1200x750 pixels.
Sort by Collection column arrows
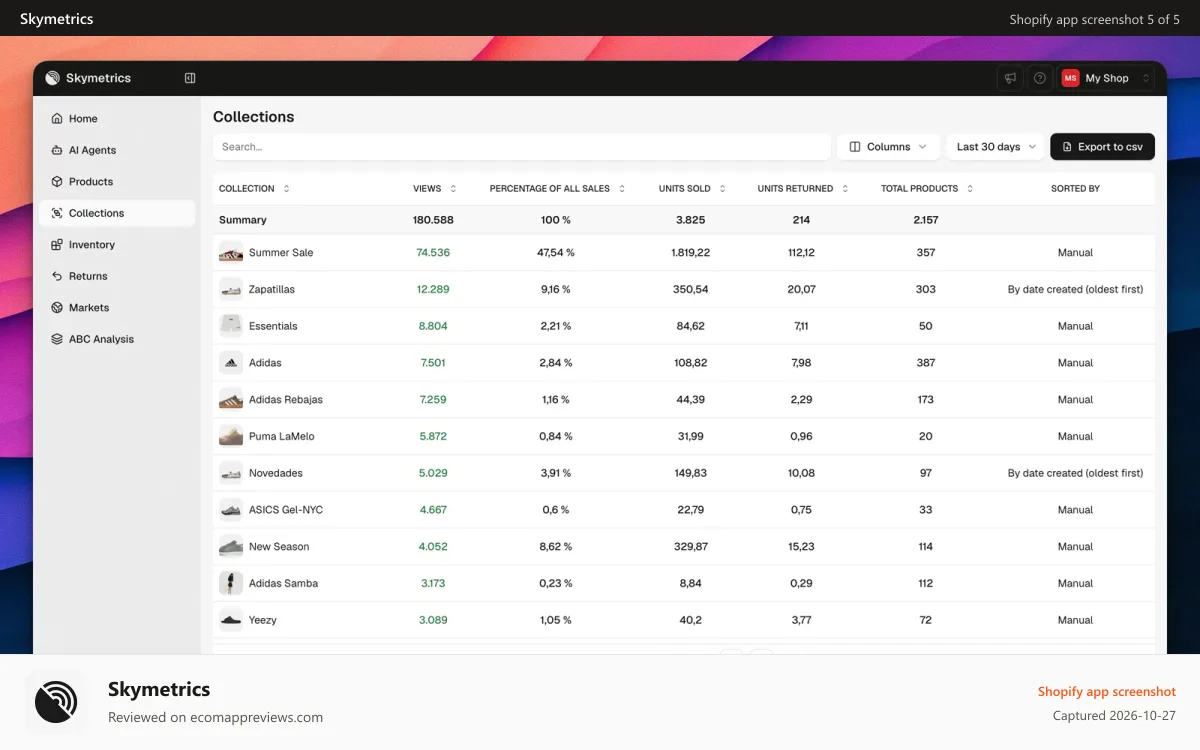point(286,188)
